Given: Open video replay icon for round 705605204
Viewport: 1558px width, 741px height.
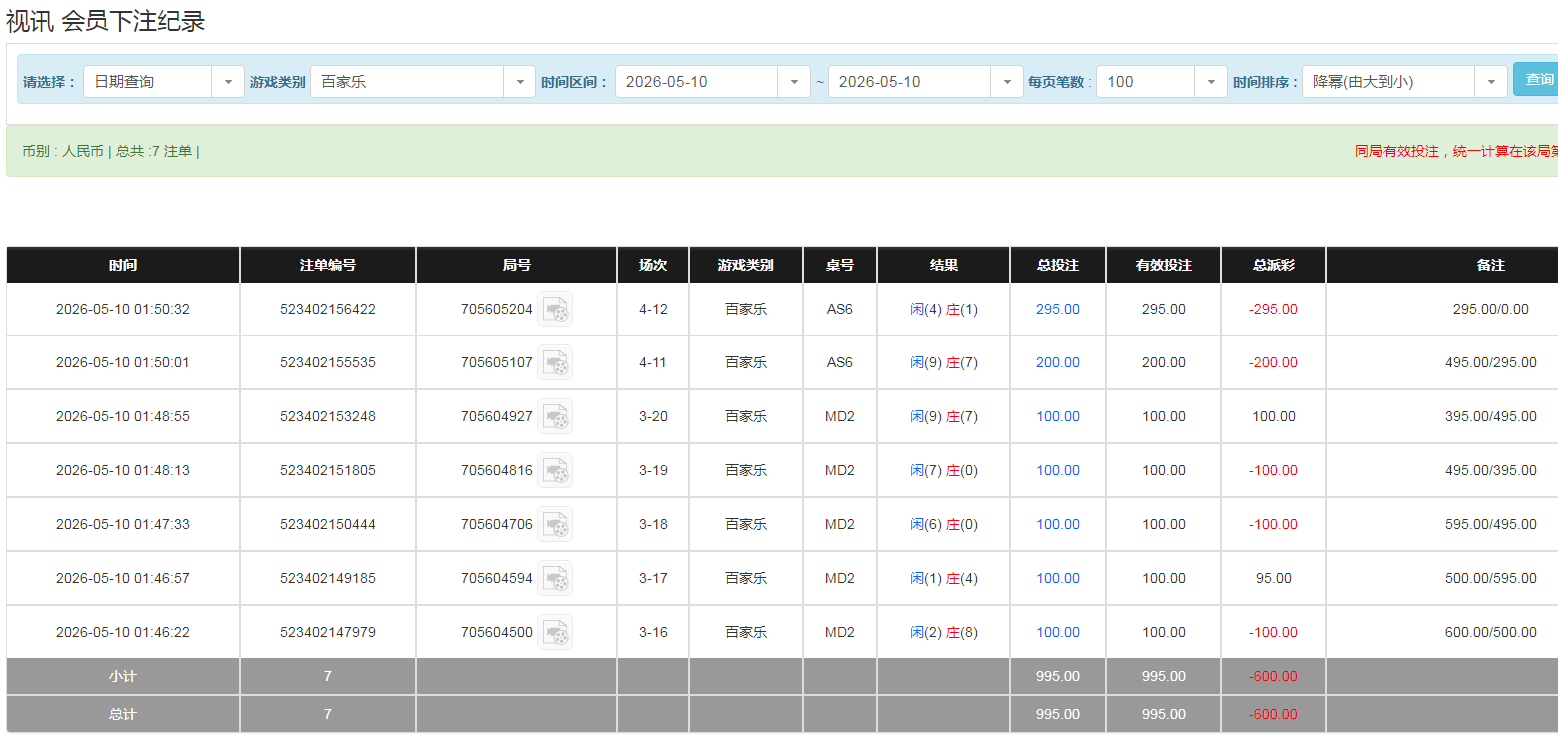Looking at the screenshot, I should (555, 310).
